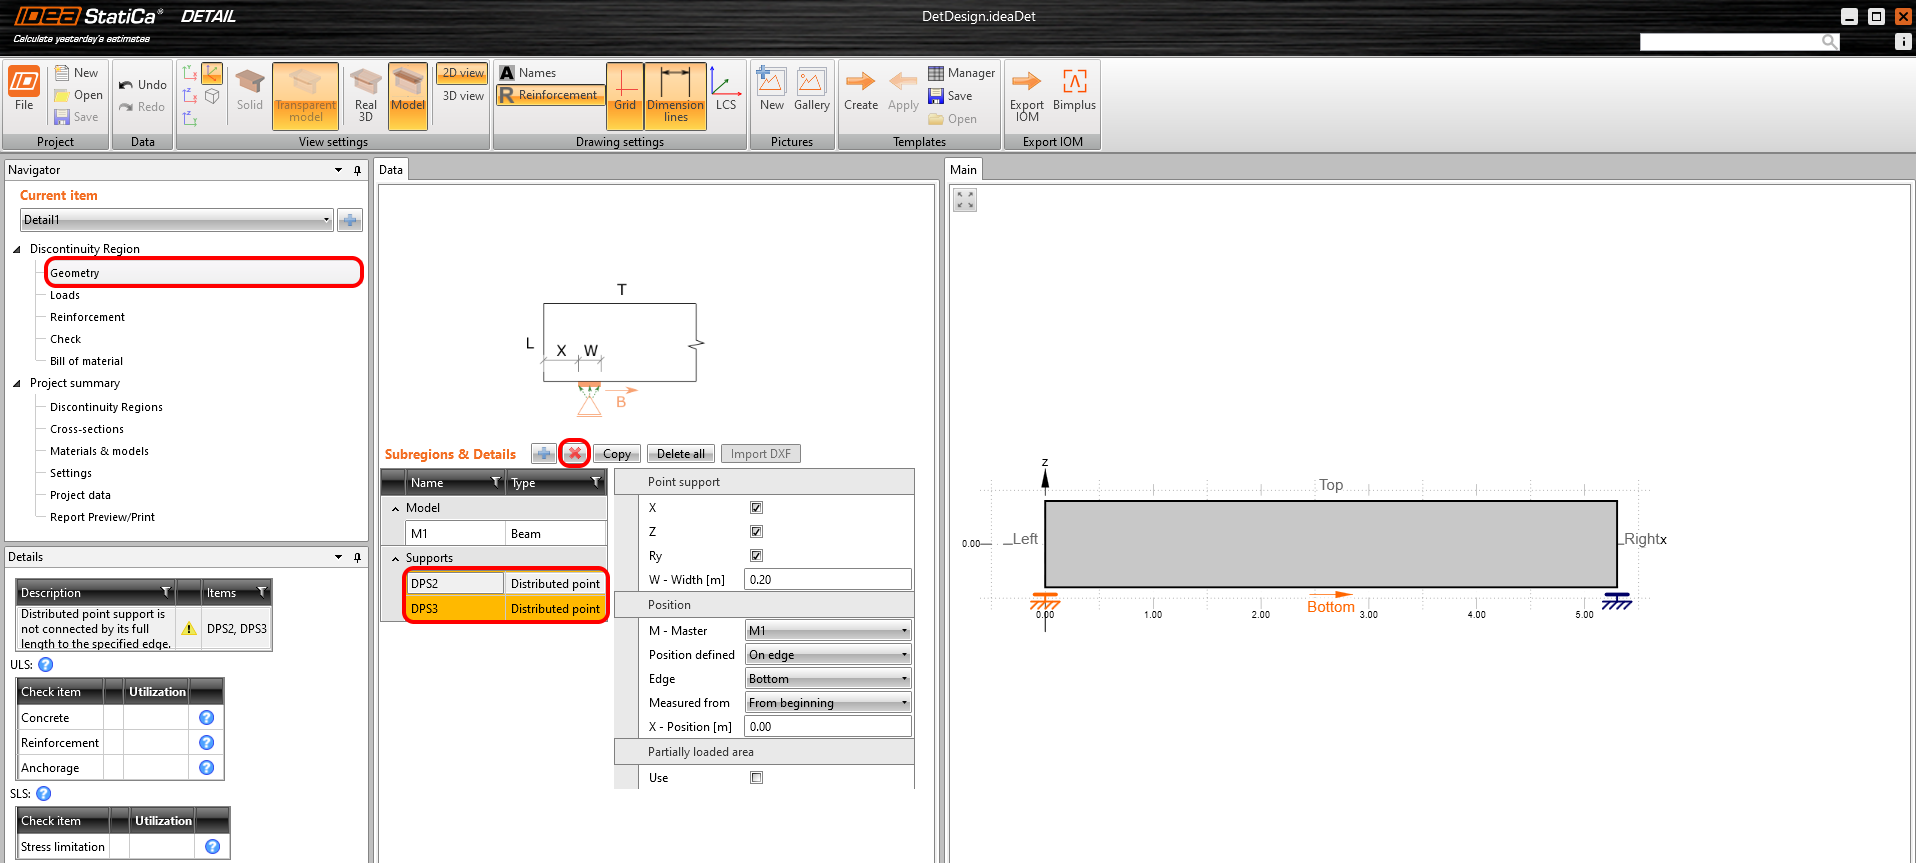Enable the partially loaded area Use checkbox

(756, 778)
